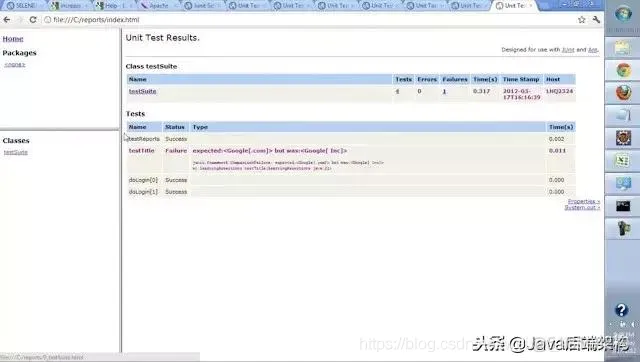Select the testReports test name cell
This screenshot has width=640, height=362.
click(x=144, y=139)
